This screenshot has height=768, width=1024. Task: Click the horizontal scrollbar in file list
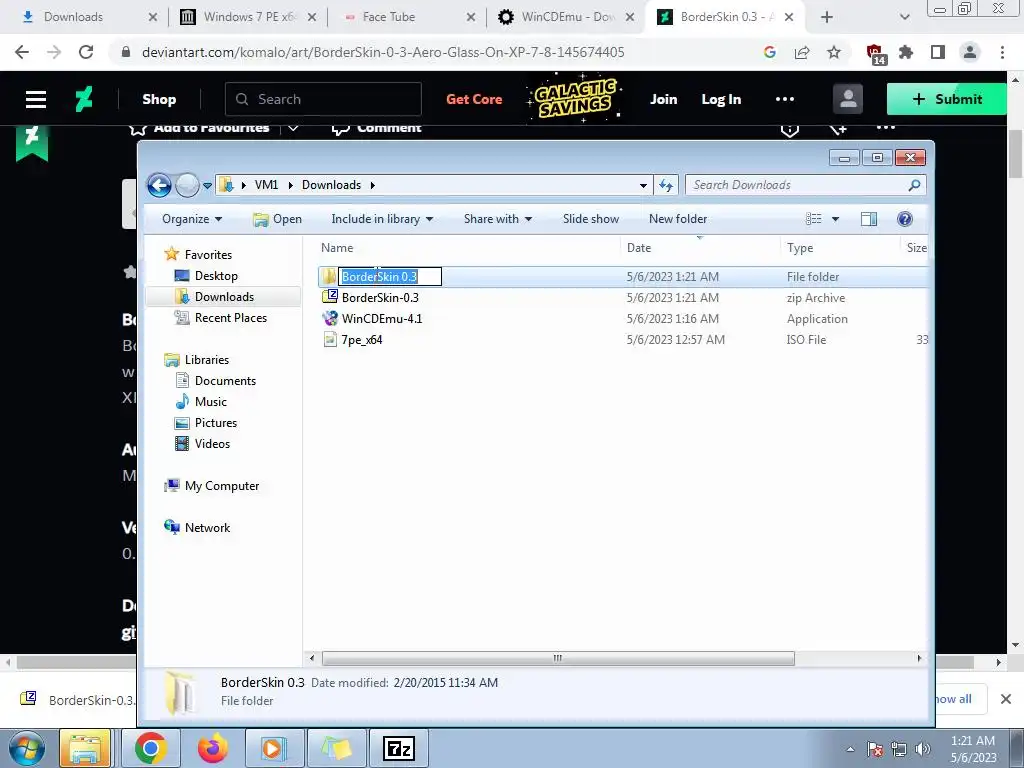558,658
